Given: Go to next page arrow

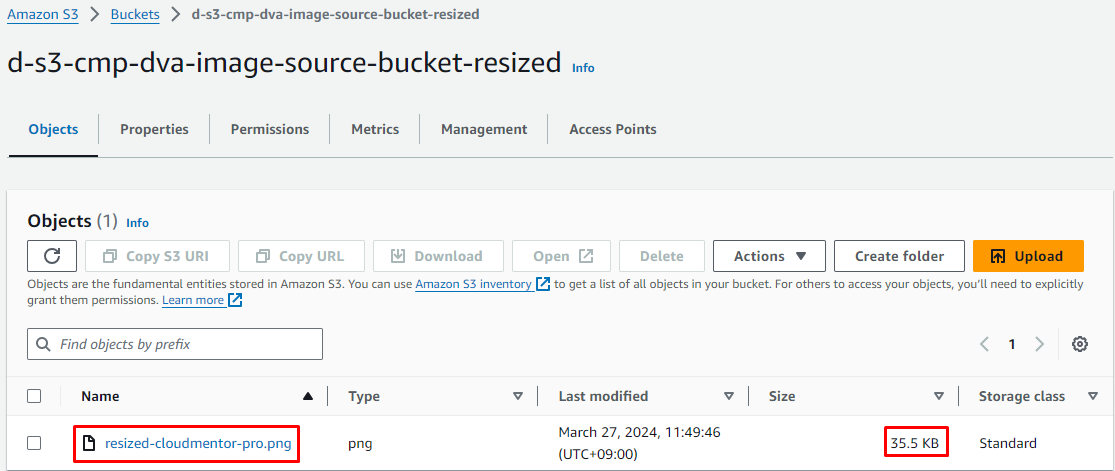Looking at the screenshot, I should (x=1040, y=344).
